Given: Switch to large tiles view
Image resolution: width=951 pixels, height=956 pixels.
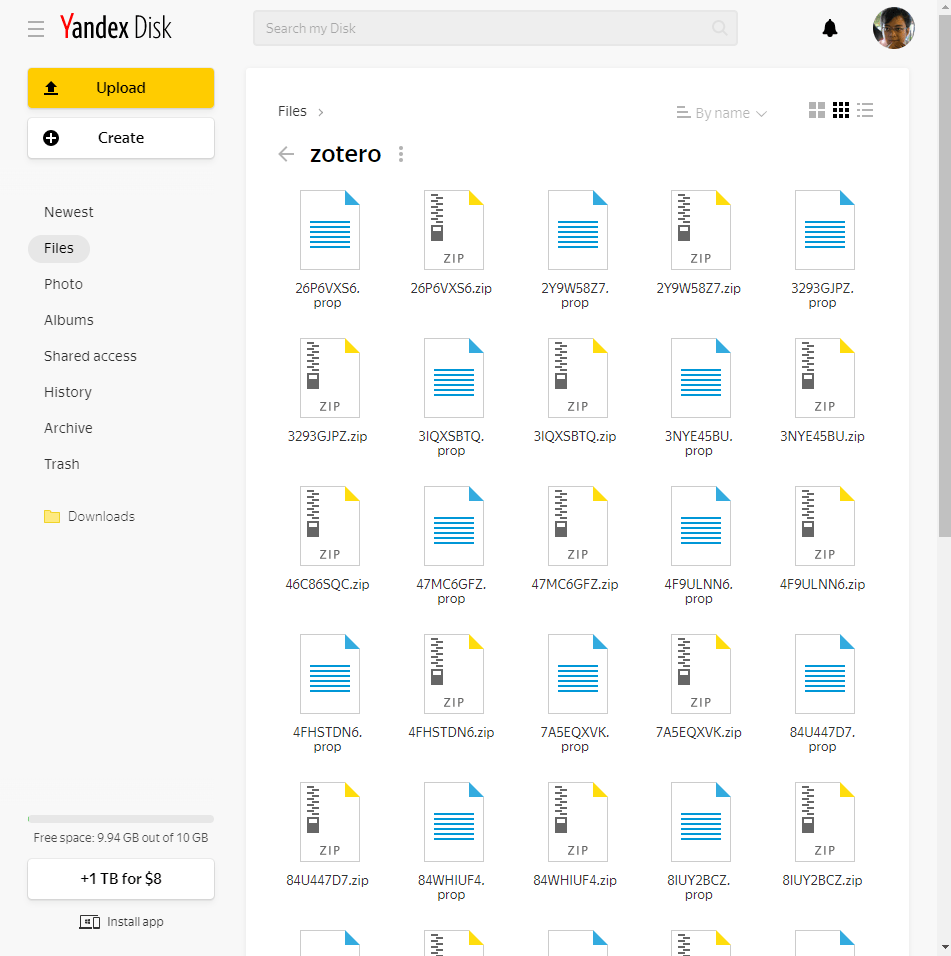Looking at the screenshot, I should point(817,111).
